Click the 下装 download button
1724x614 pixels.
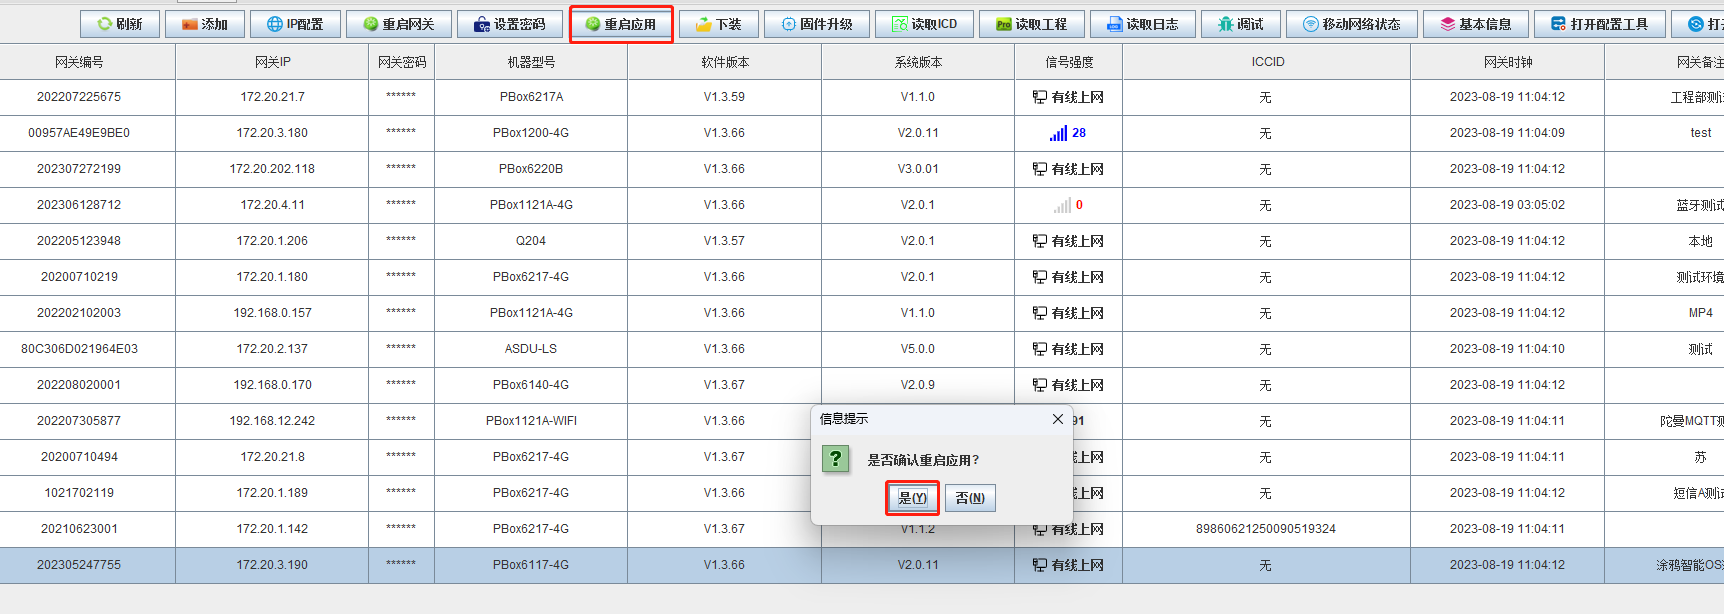point(718,24)
